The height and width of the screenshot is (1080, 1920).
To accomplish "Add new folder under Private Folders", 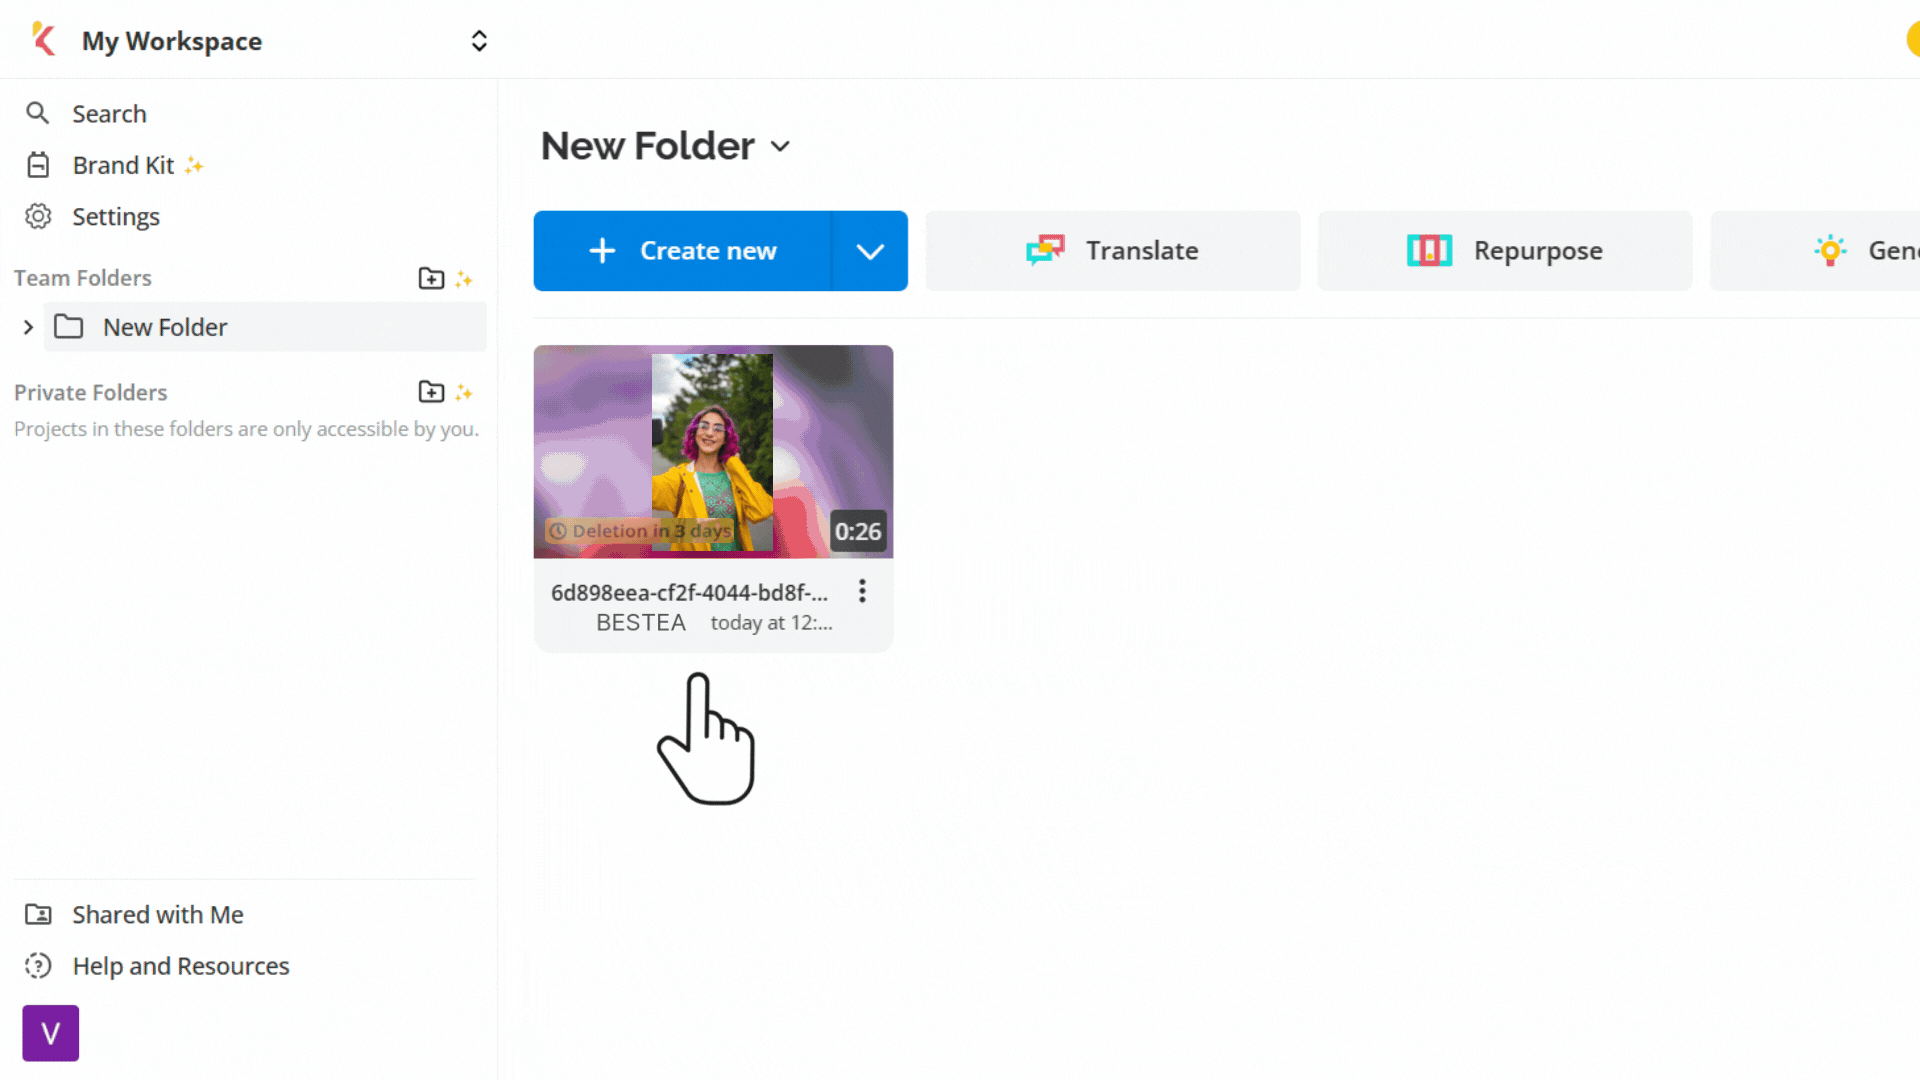I will click(x=431, y=392).
